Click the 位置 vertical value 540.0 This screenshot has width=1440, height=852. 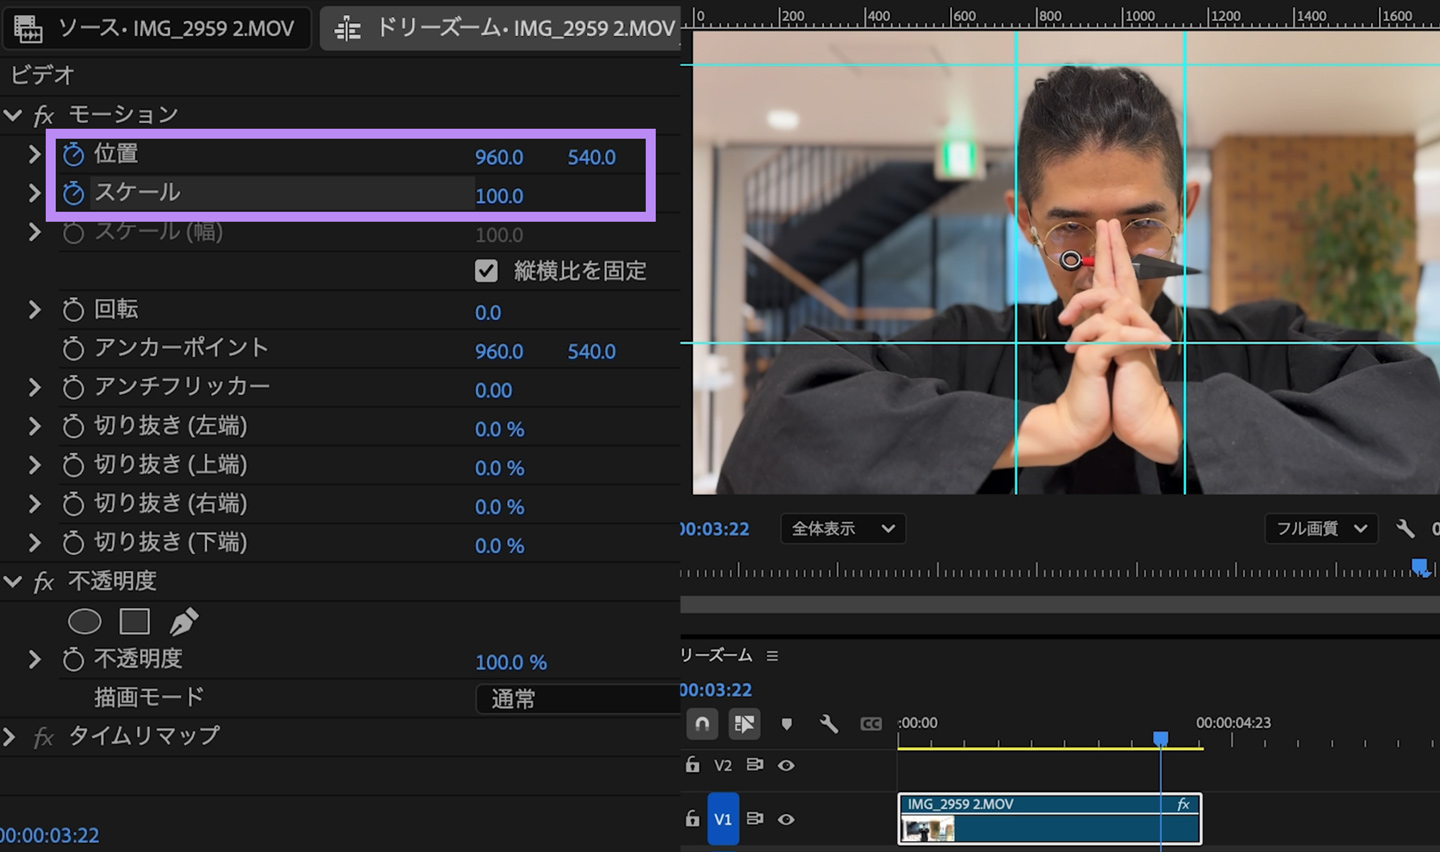pos(592,157)
